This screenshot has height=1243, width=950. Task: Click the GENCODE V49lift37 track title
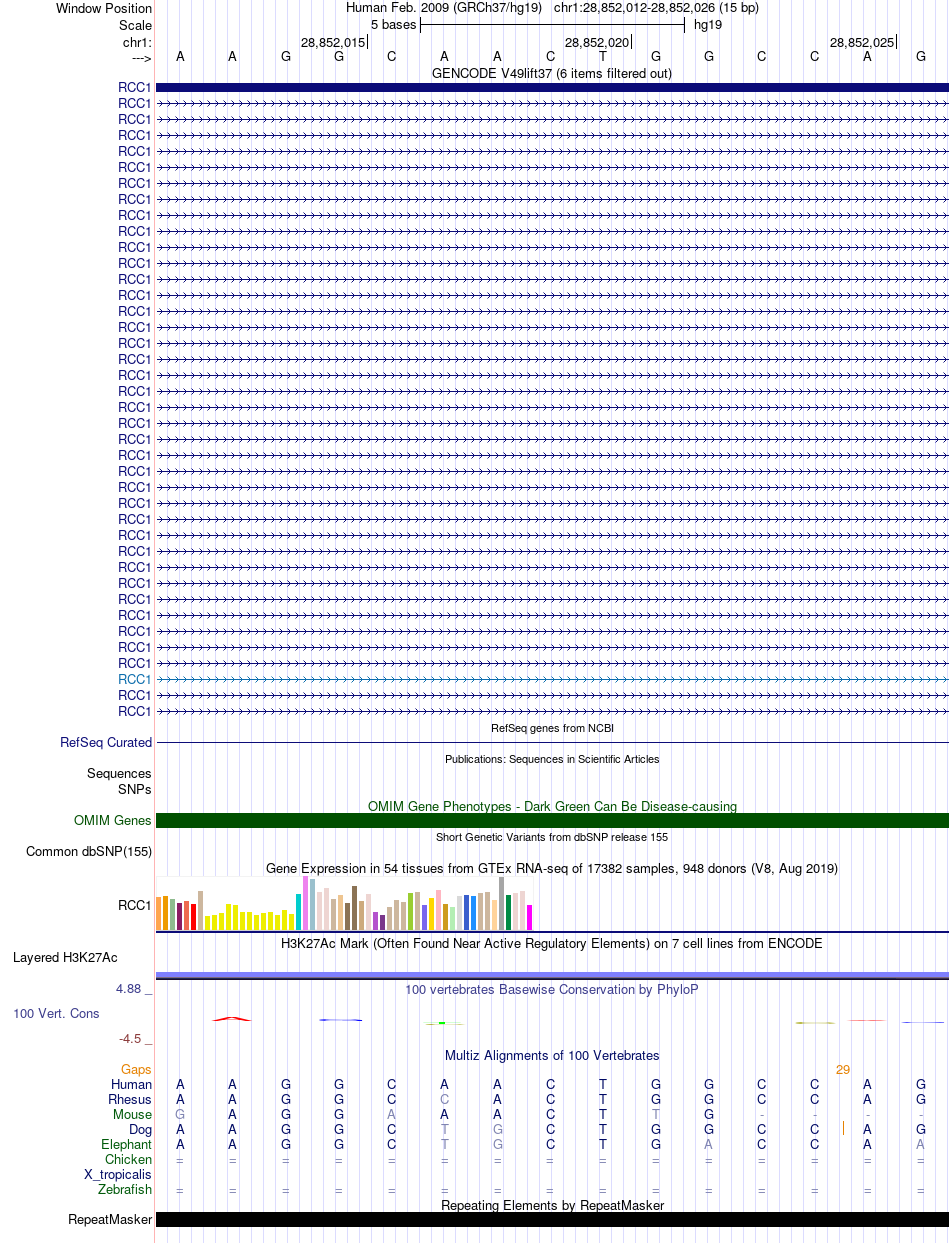552,74
